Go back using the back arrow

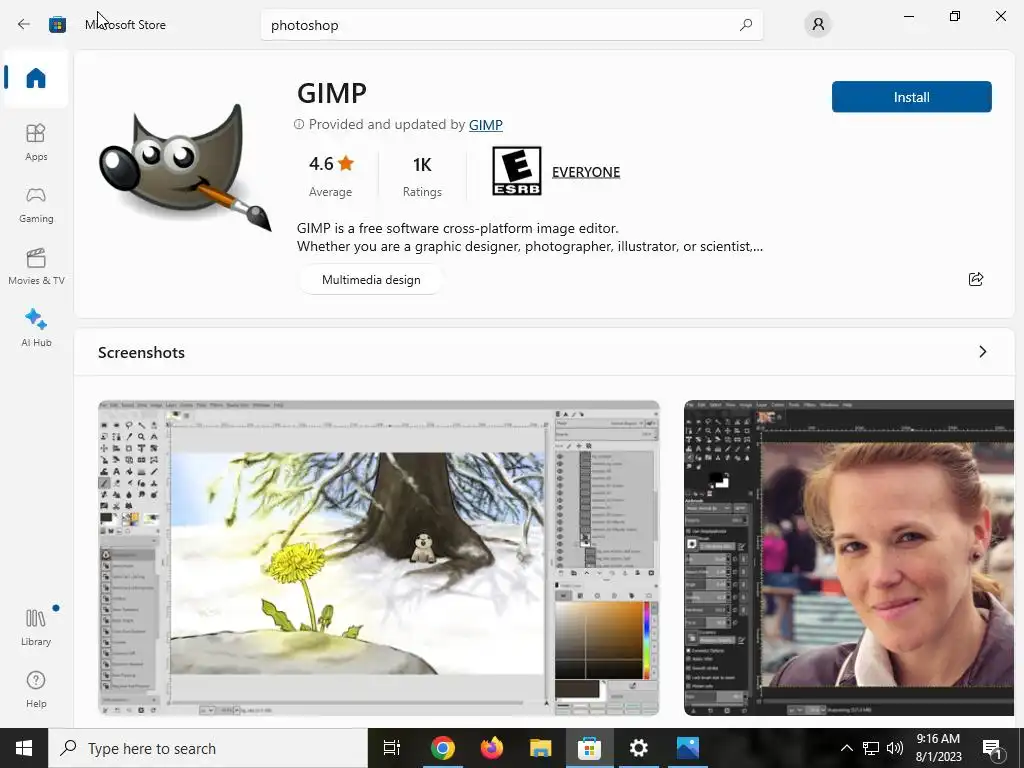(24, 25)
